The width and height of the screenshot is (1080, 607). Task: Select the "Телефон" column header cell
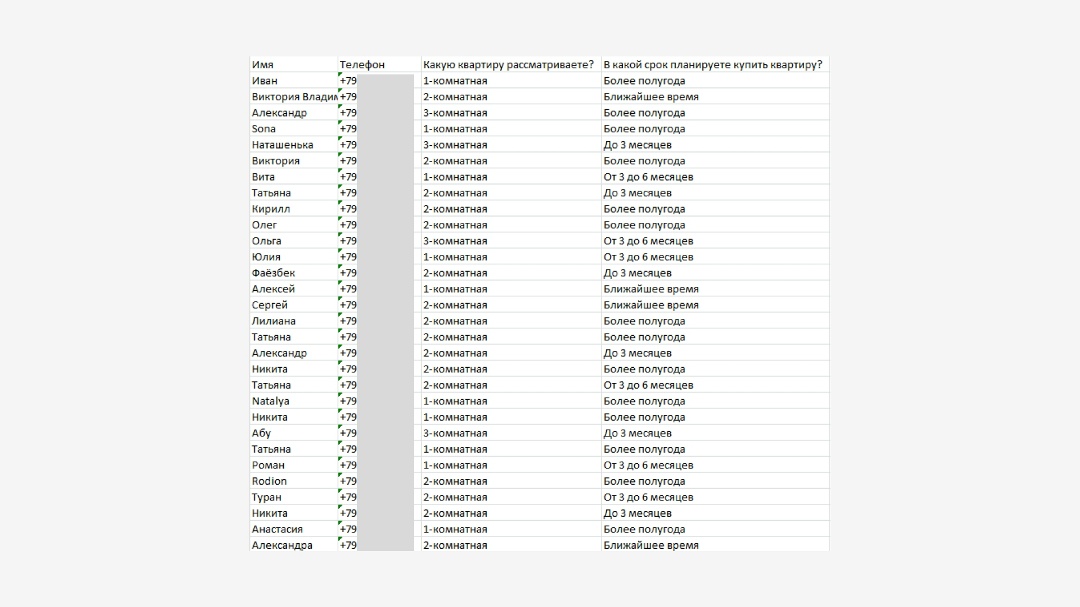(379, 64)
